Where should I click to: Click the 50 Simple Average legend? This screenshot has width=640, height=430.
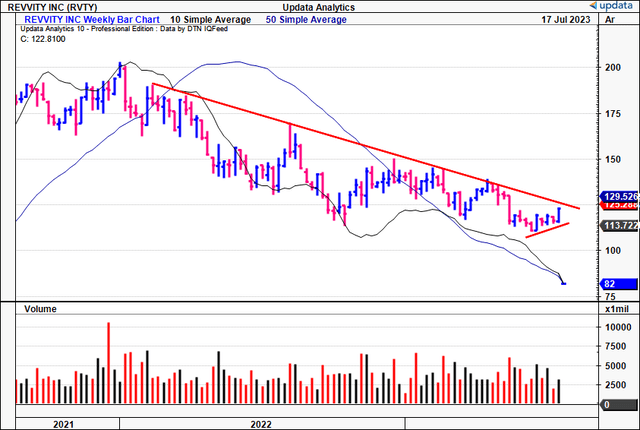click(x=306, y=20)
